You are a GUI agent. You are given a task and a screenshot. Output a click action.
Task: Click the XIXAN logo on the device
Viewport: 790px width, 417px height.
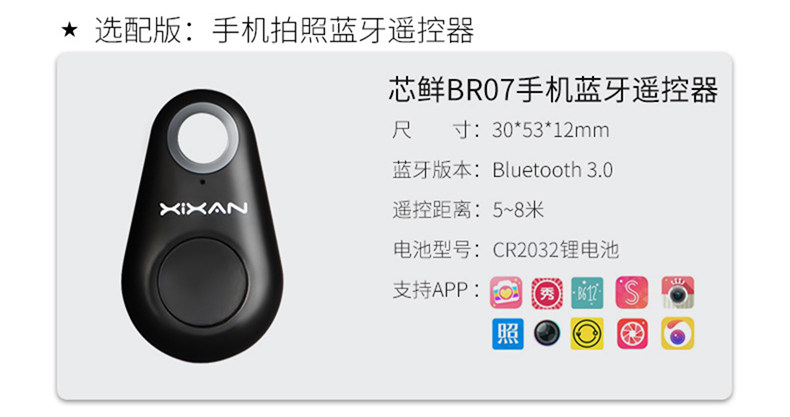[x=204, y=208]
